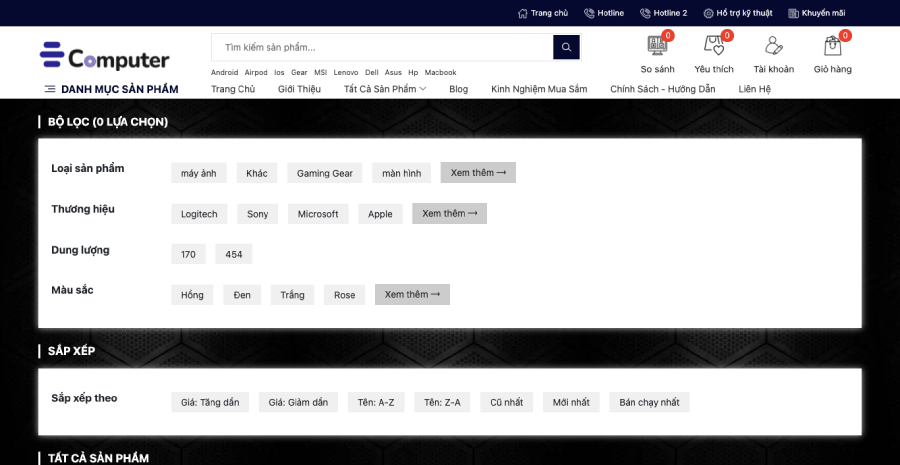The width and height of the screenshot is (900, 465).
Task: Select the 170 capacity filter
Action: [188, 254]
